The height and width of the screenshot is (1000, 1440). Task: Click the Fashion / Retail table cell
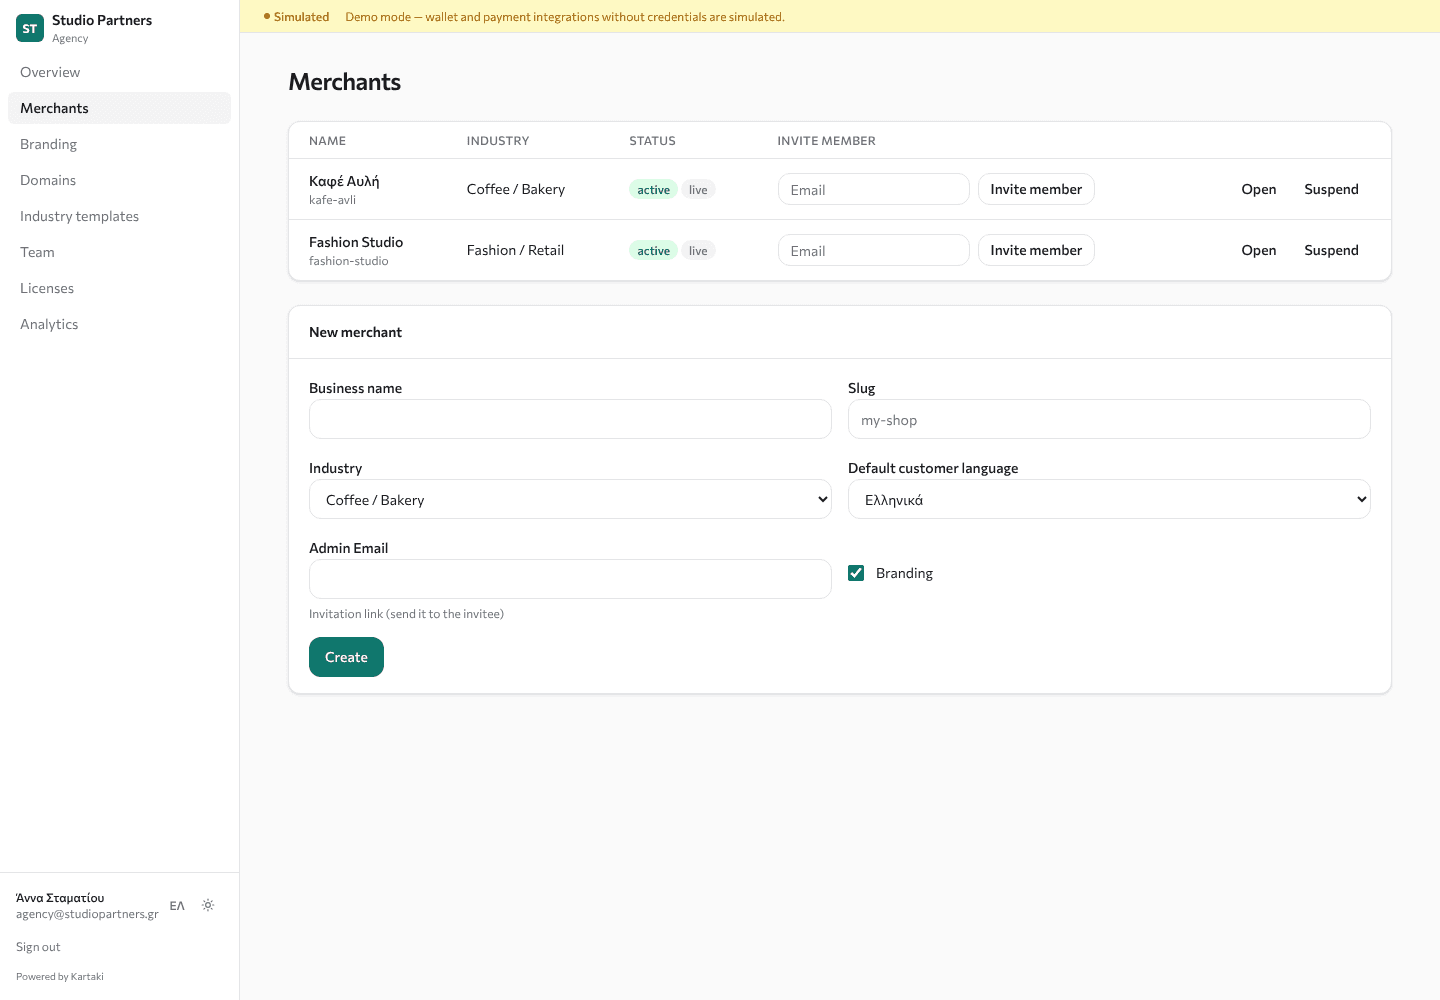point(515,250)
